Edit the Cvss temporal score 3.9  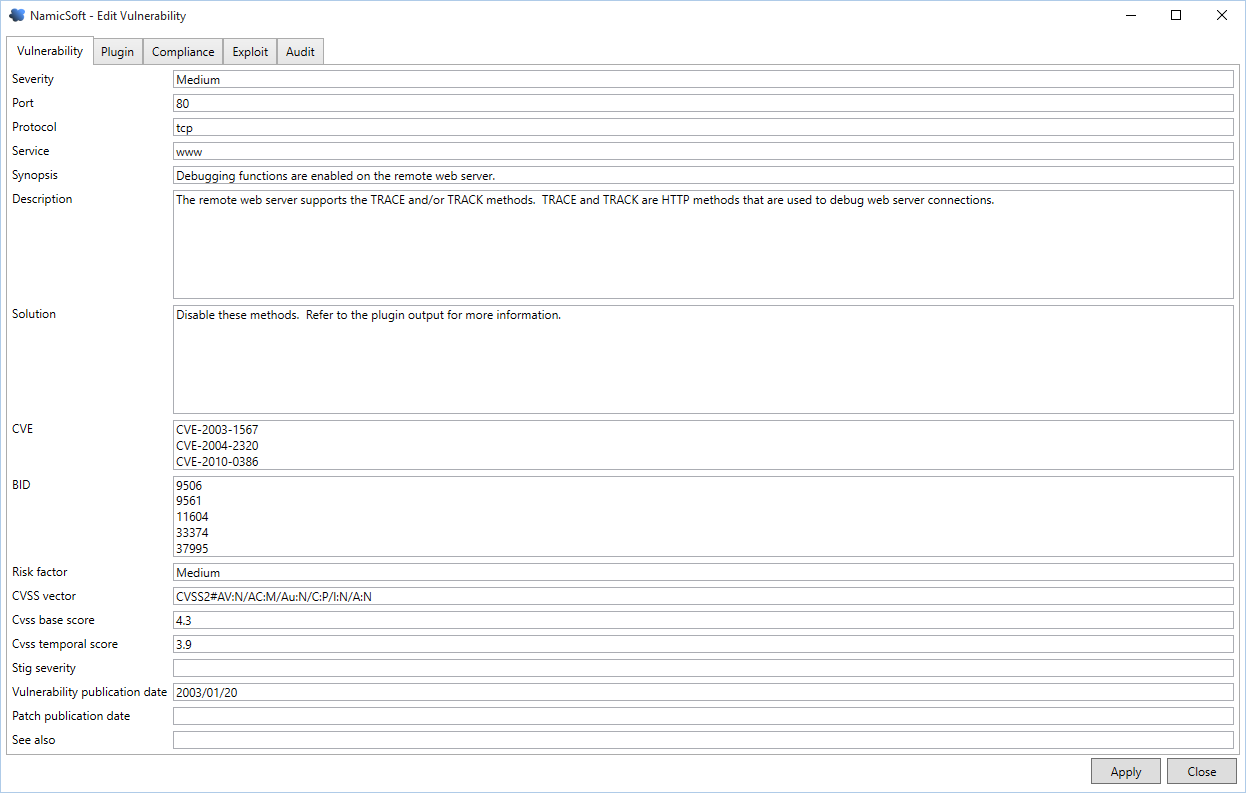(x=703, y=644)
